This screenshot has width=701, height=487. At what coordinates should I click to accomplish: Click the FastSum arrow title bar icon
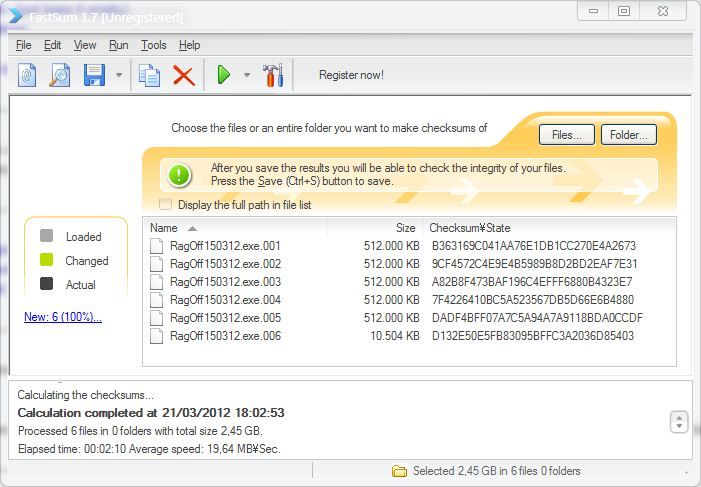15,16
